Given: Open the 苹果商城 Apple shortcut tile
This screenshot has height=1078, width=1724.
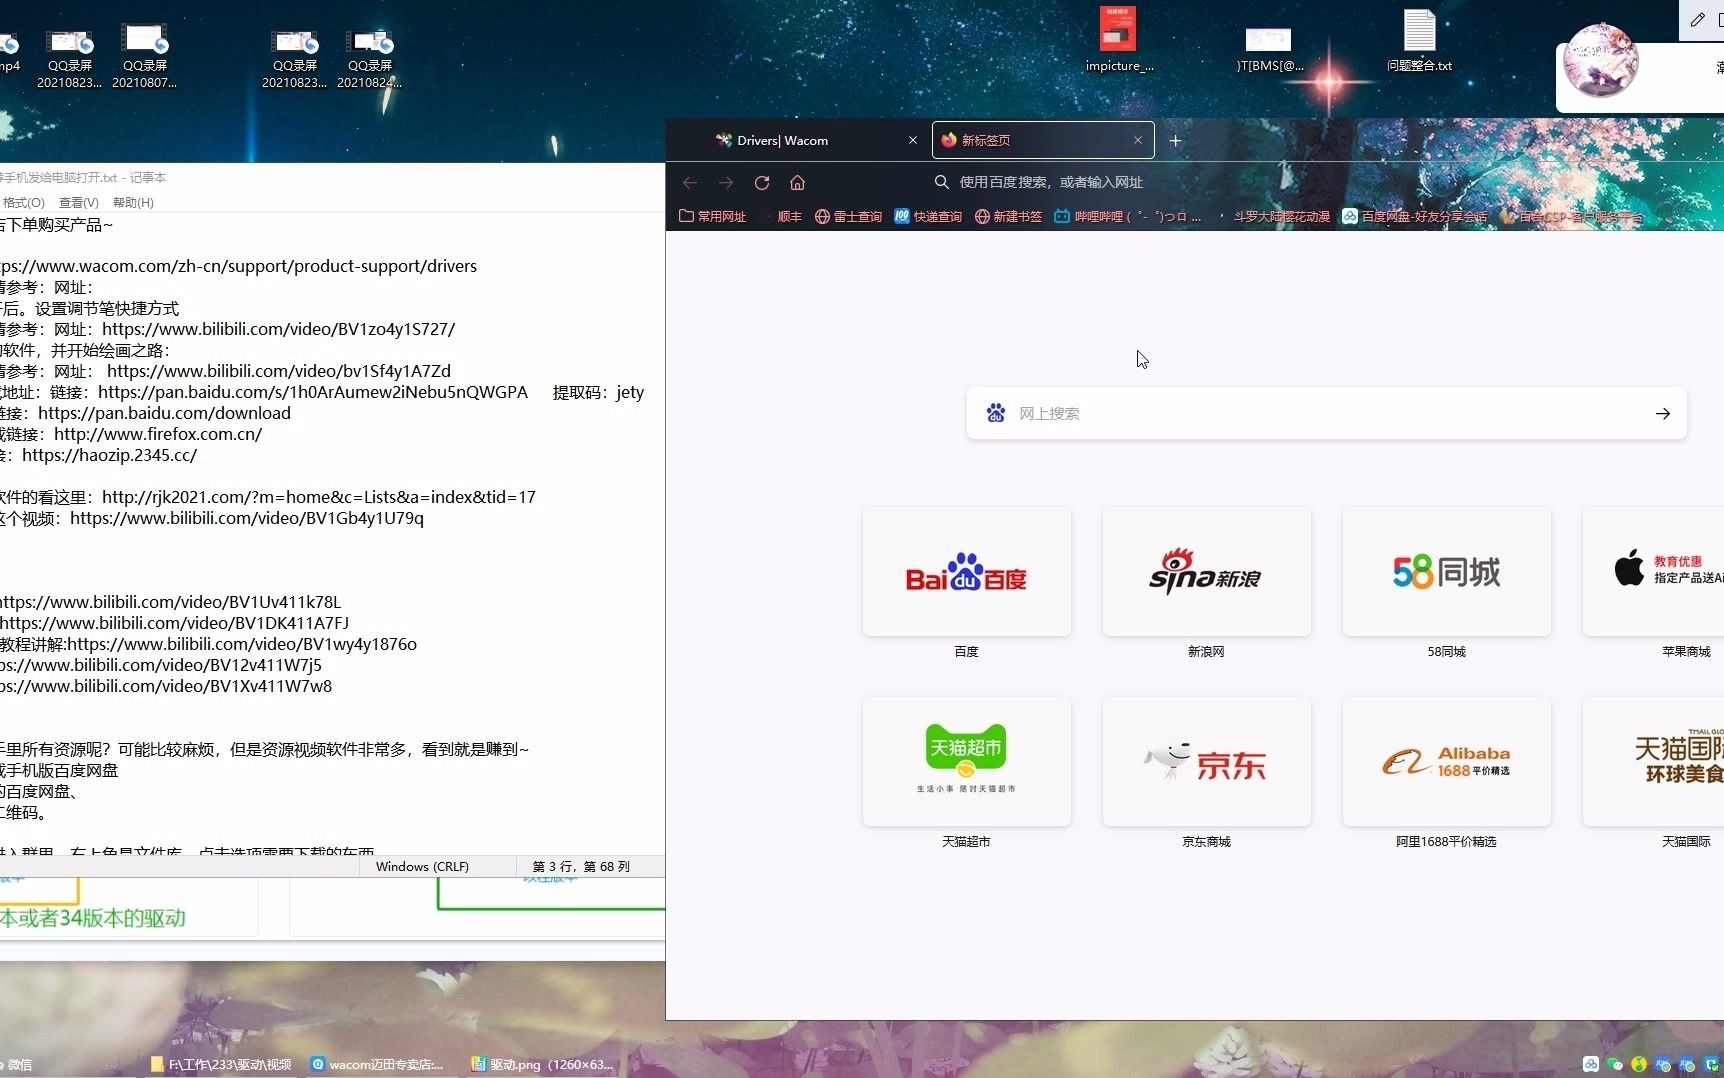Looking at the screenshot, I should pos(1654,572).
